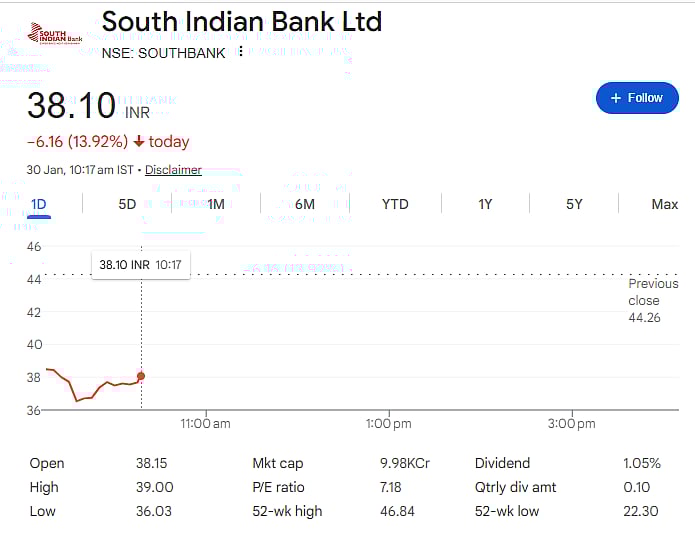Select the 1D chart range tab

tap(39, 204)
